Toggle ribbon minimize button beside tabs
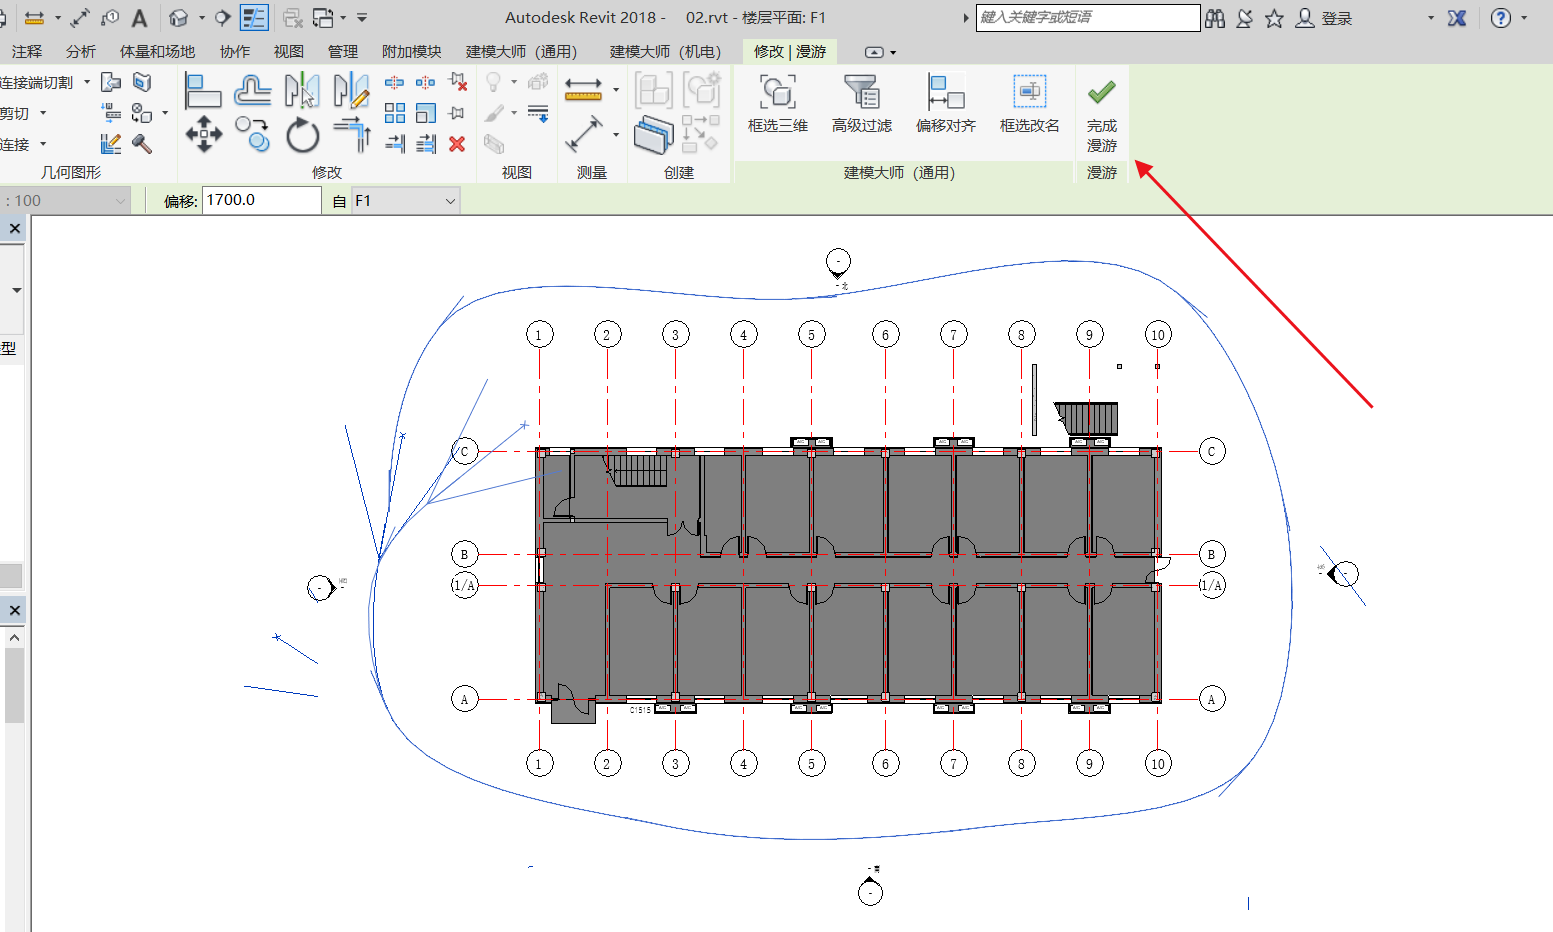The width and height of the screenshot is (1553, 932). (x=874, y=52)
